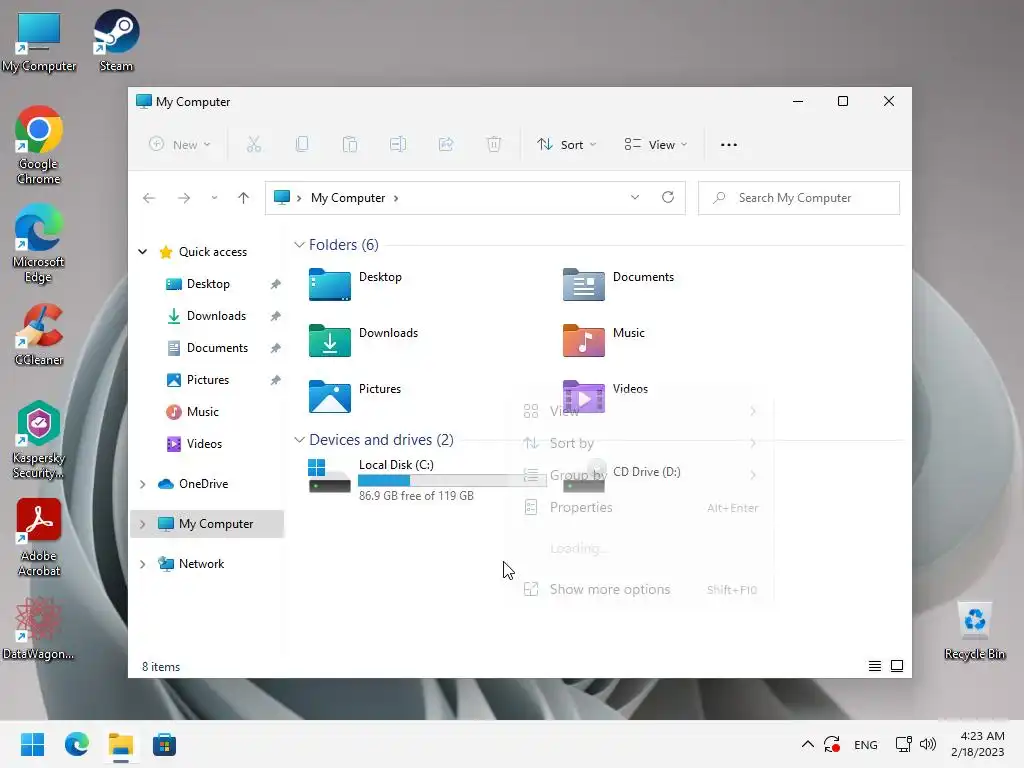This screenshot has height=768, width=1024.
Task: Open Steam desktop shortcut
Action: pos(116,41)
